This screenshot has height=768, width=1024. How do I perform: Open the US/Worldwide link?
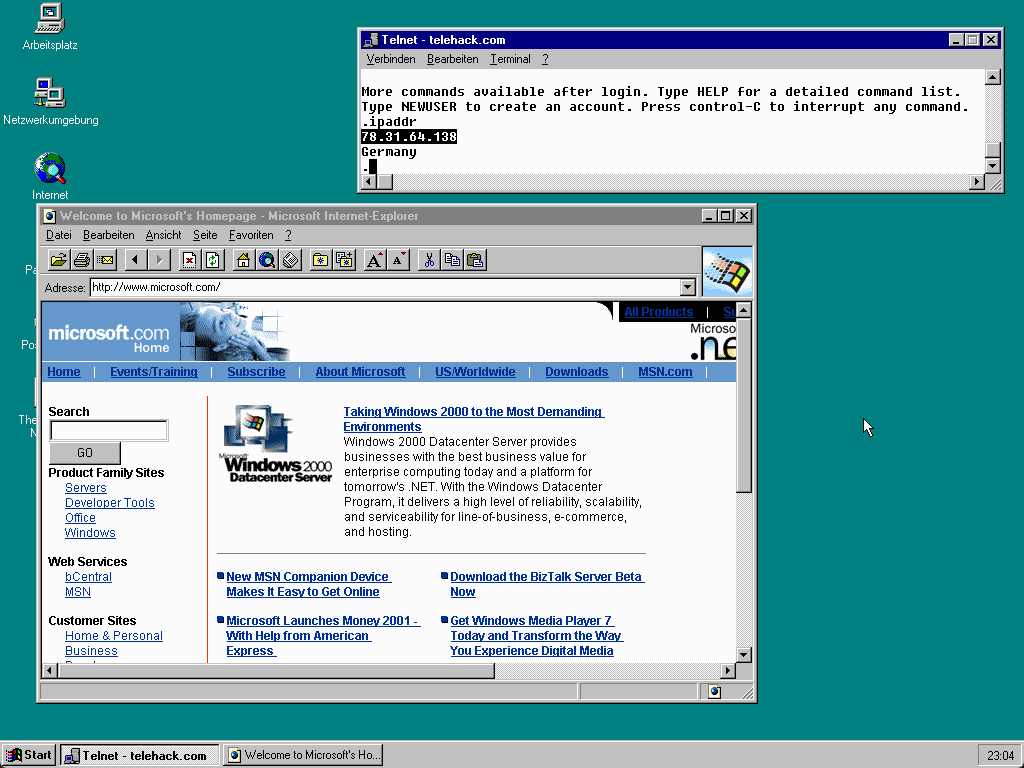pyautogui.click(x=475, y=372)
